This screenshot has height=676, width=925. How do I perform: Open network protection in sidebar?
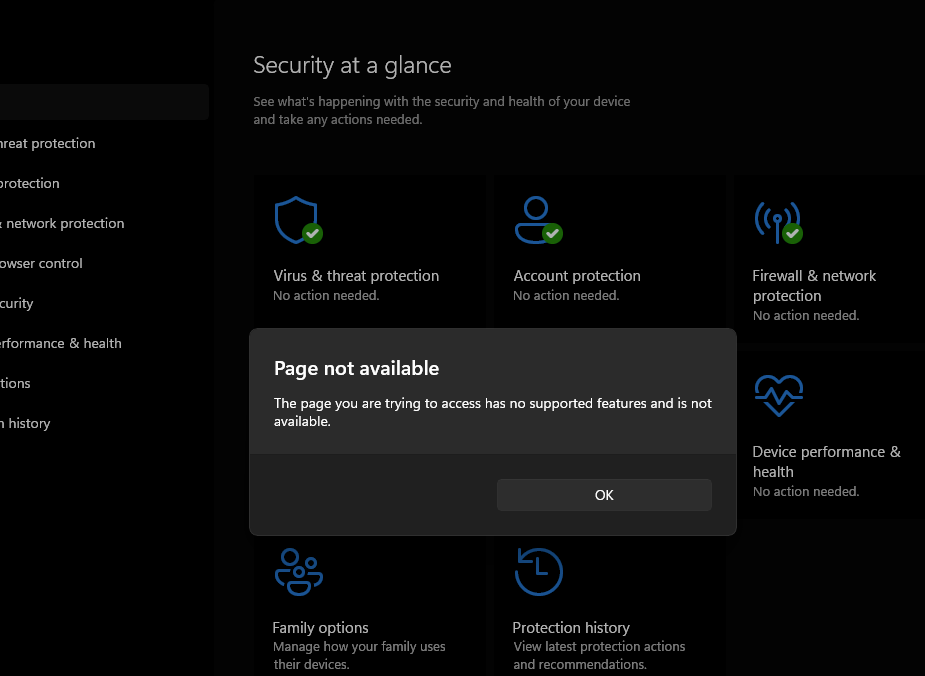pos(62,224)
